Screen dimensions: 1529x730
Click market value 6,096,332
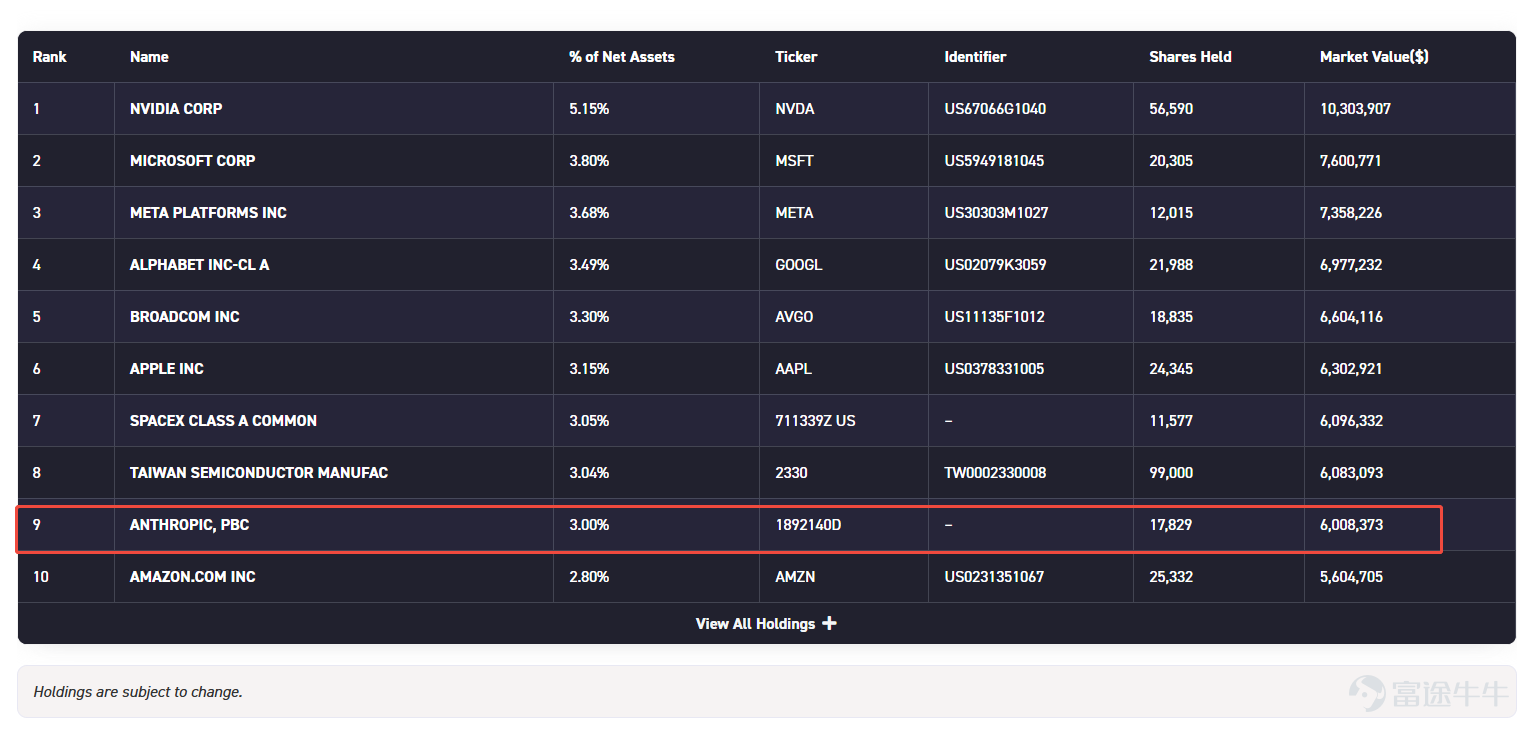pos(1351,420)
